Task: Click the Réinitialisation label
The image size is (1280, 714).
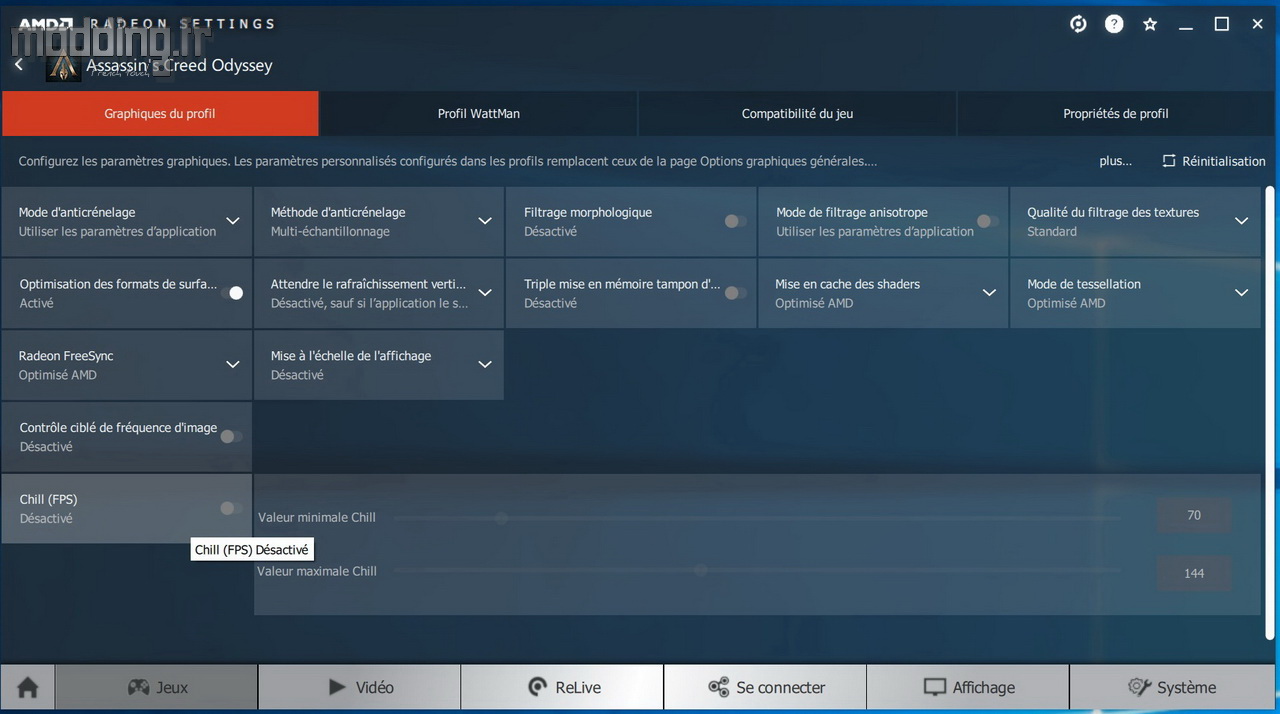Action: pyautogui.click(x=1223, y=161)
